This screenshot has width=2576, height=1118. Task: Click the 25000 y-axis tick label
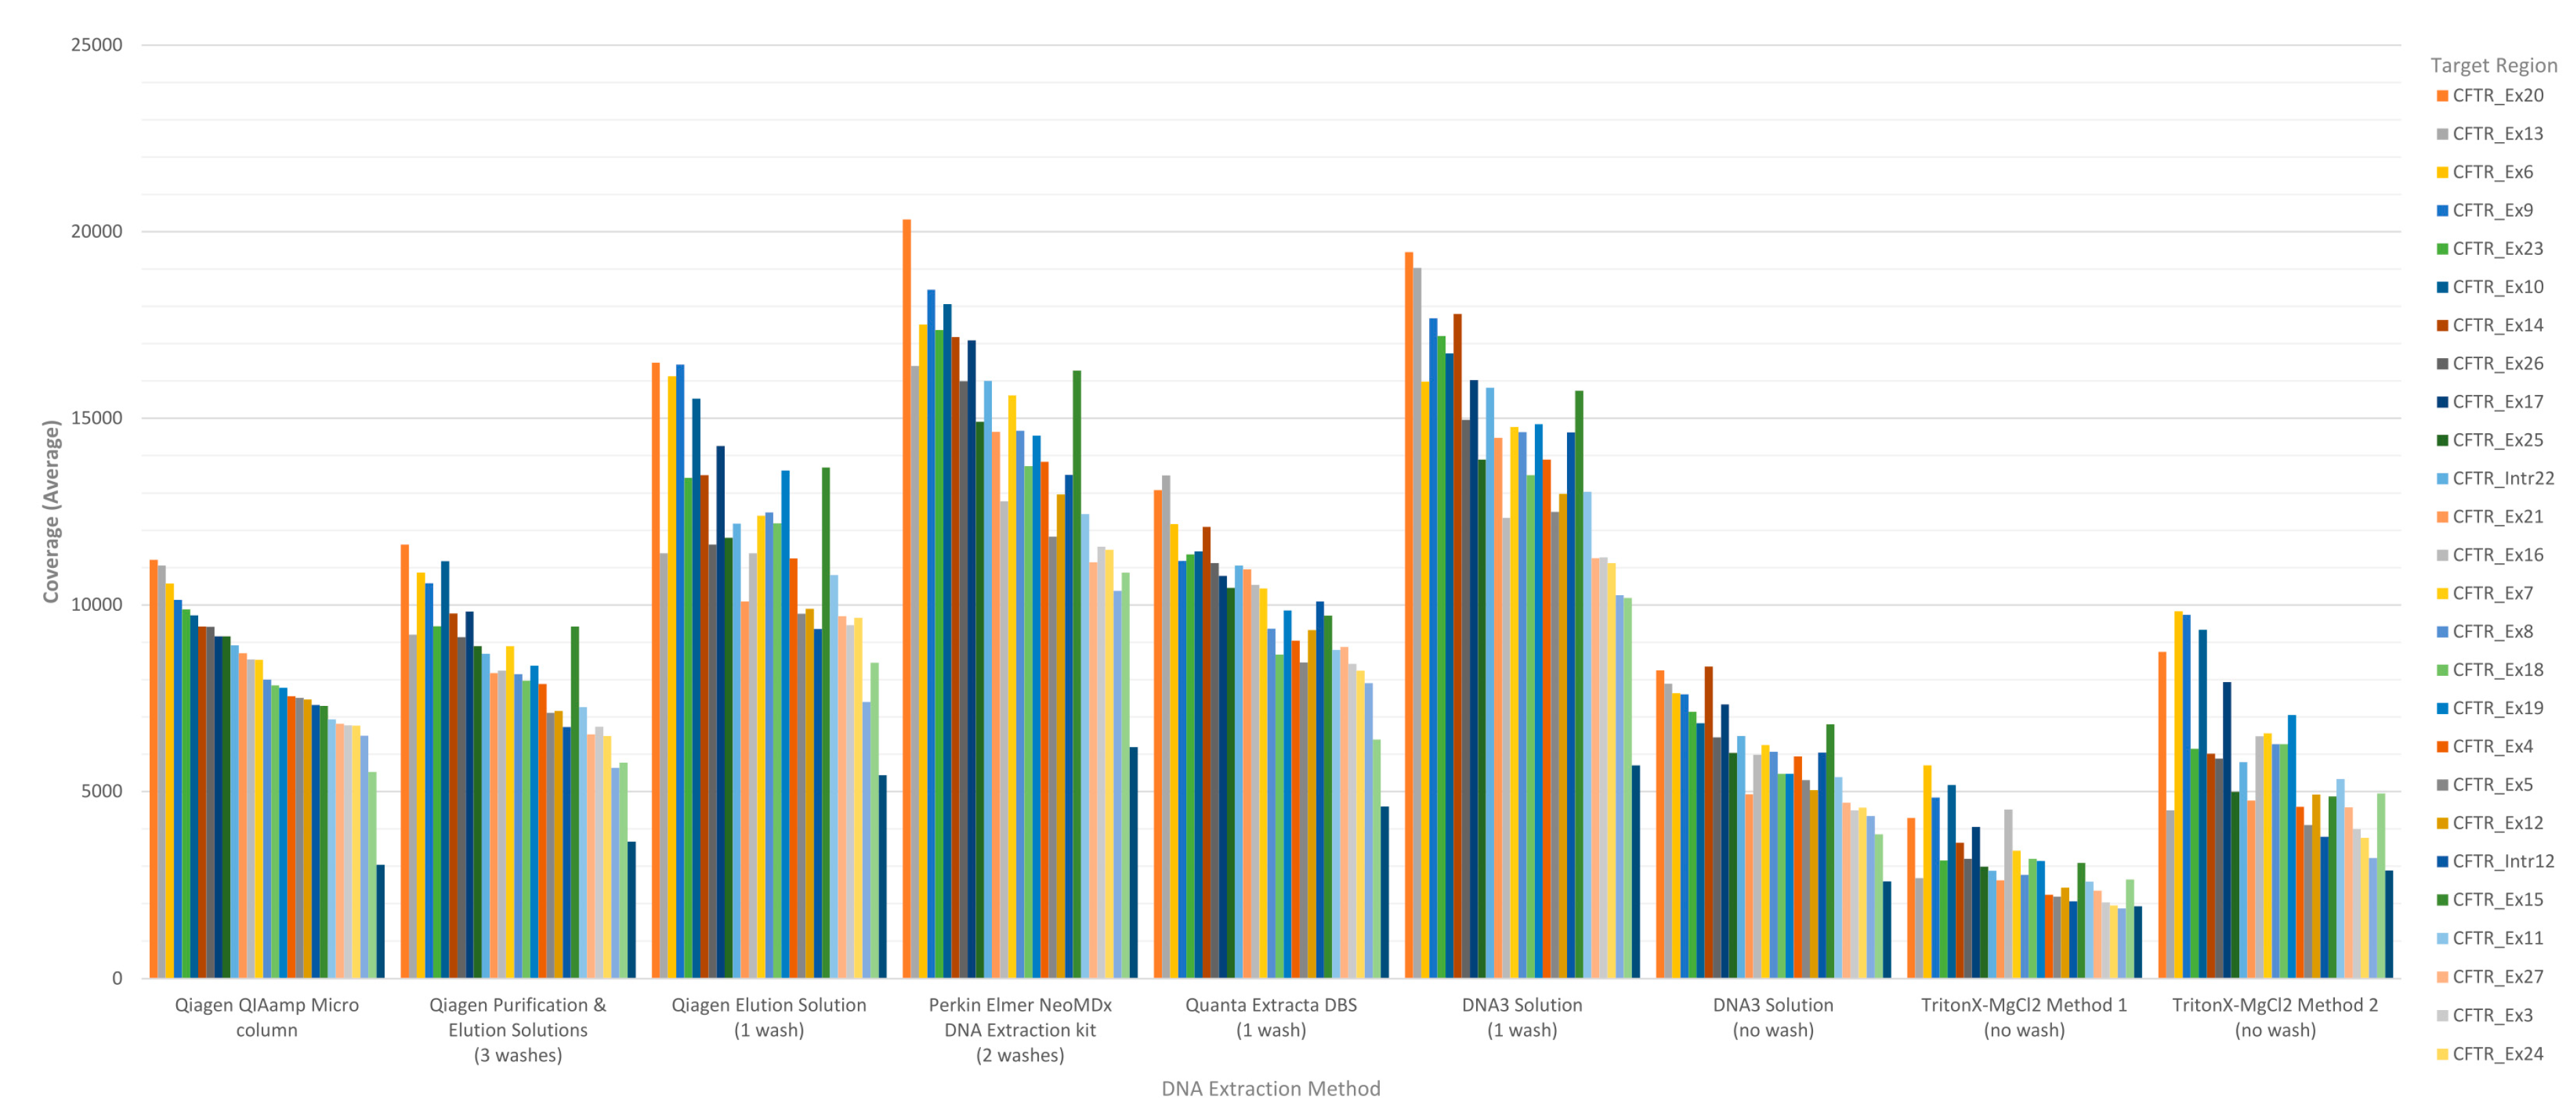97,45
